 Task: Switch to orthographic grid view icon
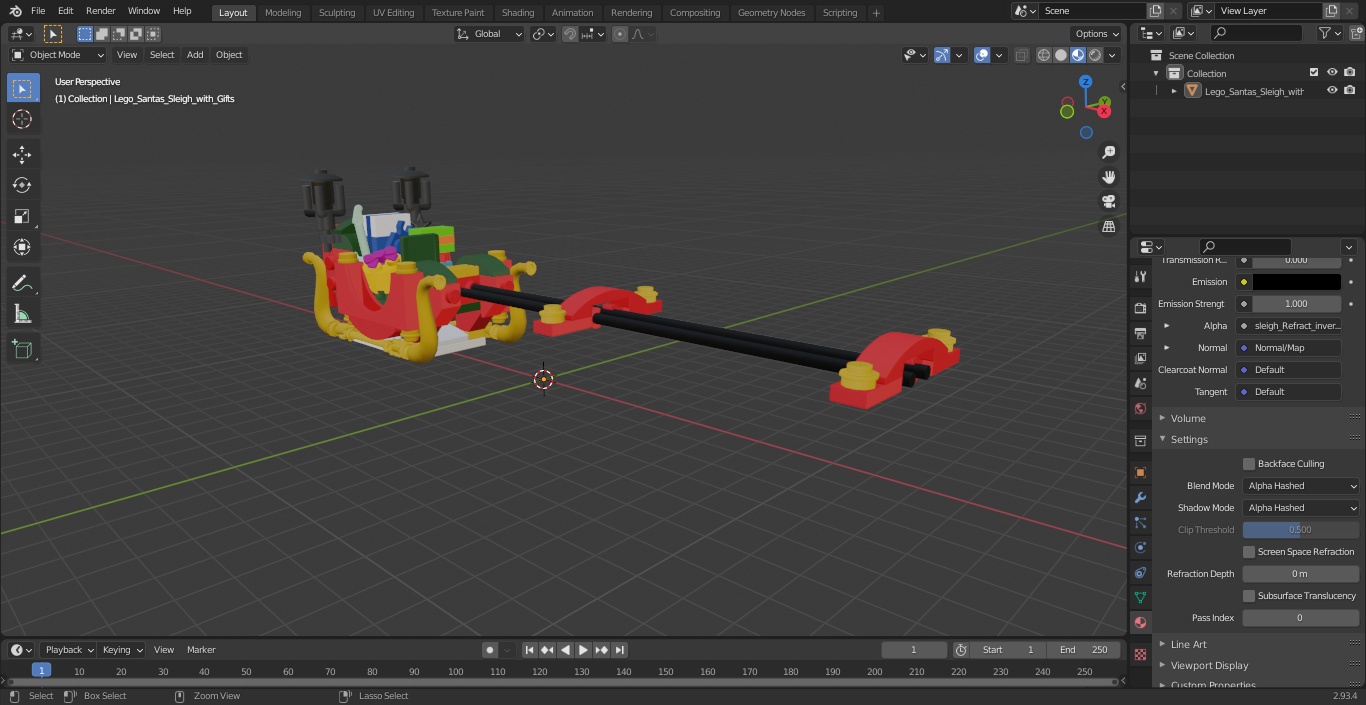click(x=1109, y=227)
